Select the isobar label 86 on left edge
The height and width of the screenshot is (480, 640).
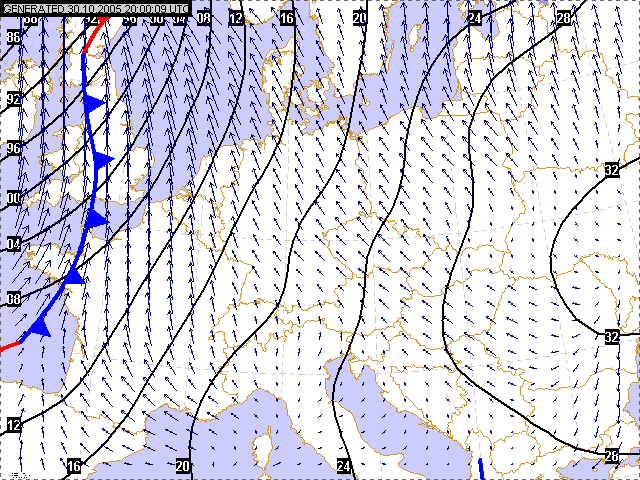pos(14,37)
